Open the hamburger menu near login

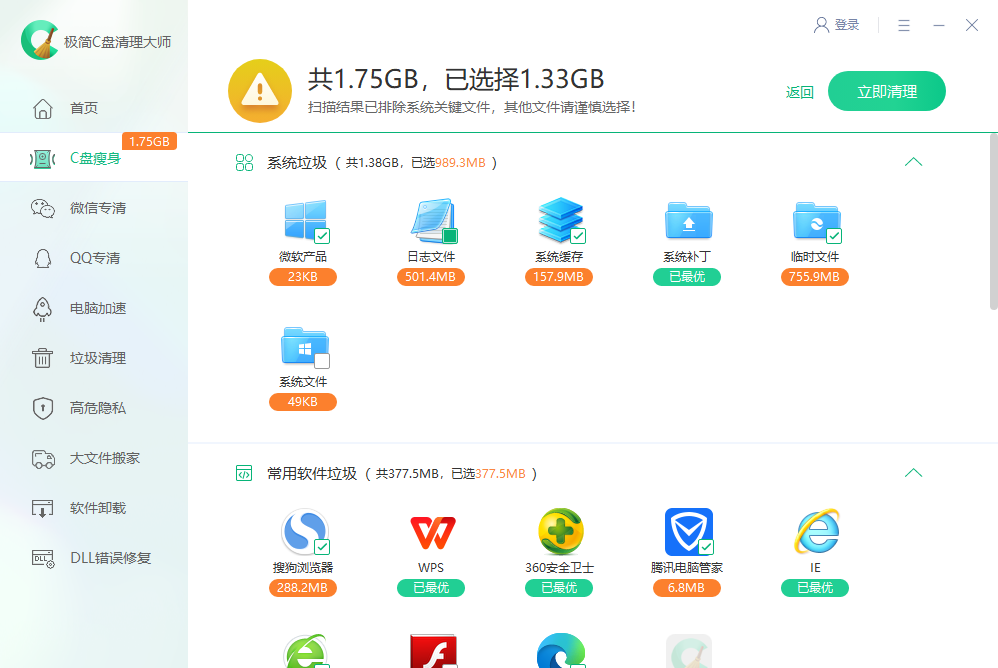point(903,24)
